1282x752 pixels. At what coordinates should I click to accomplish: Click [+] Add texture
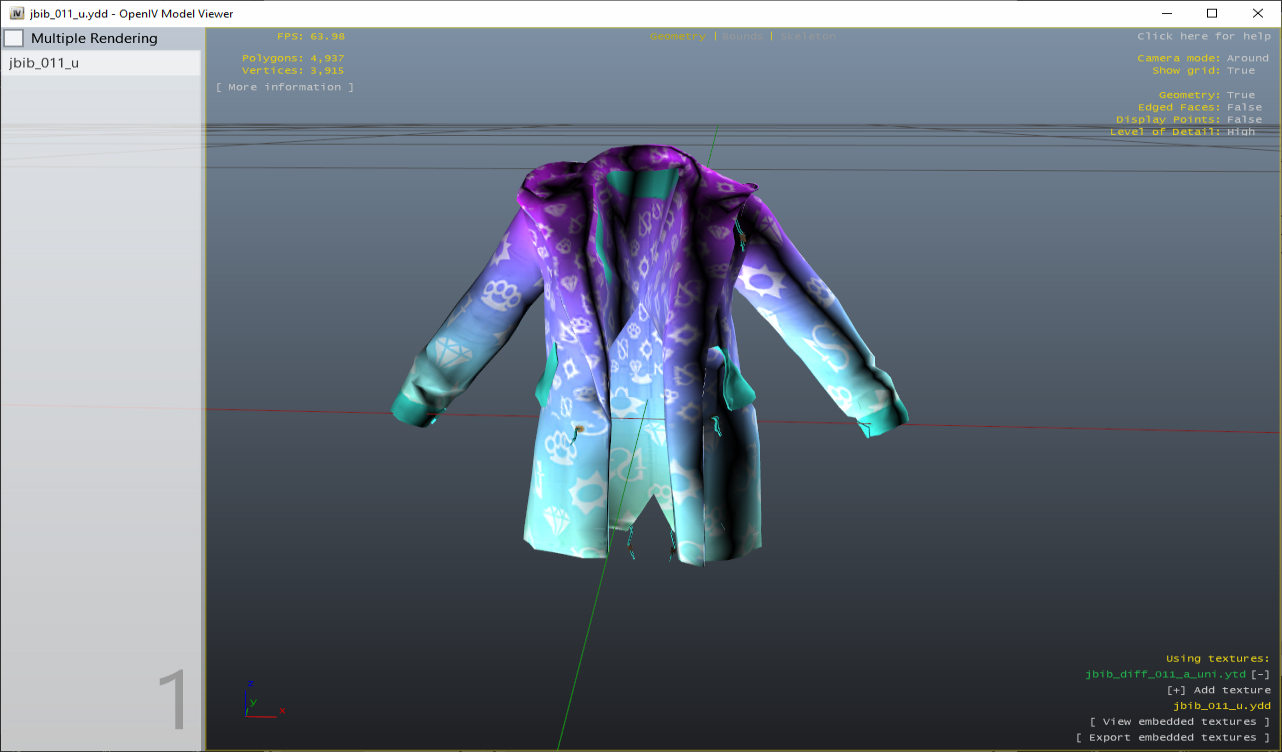coord(1219,689)
